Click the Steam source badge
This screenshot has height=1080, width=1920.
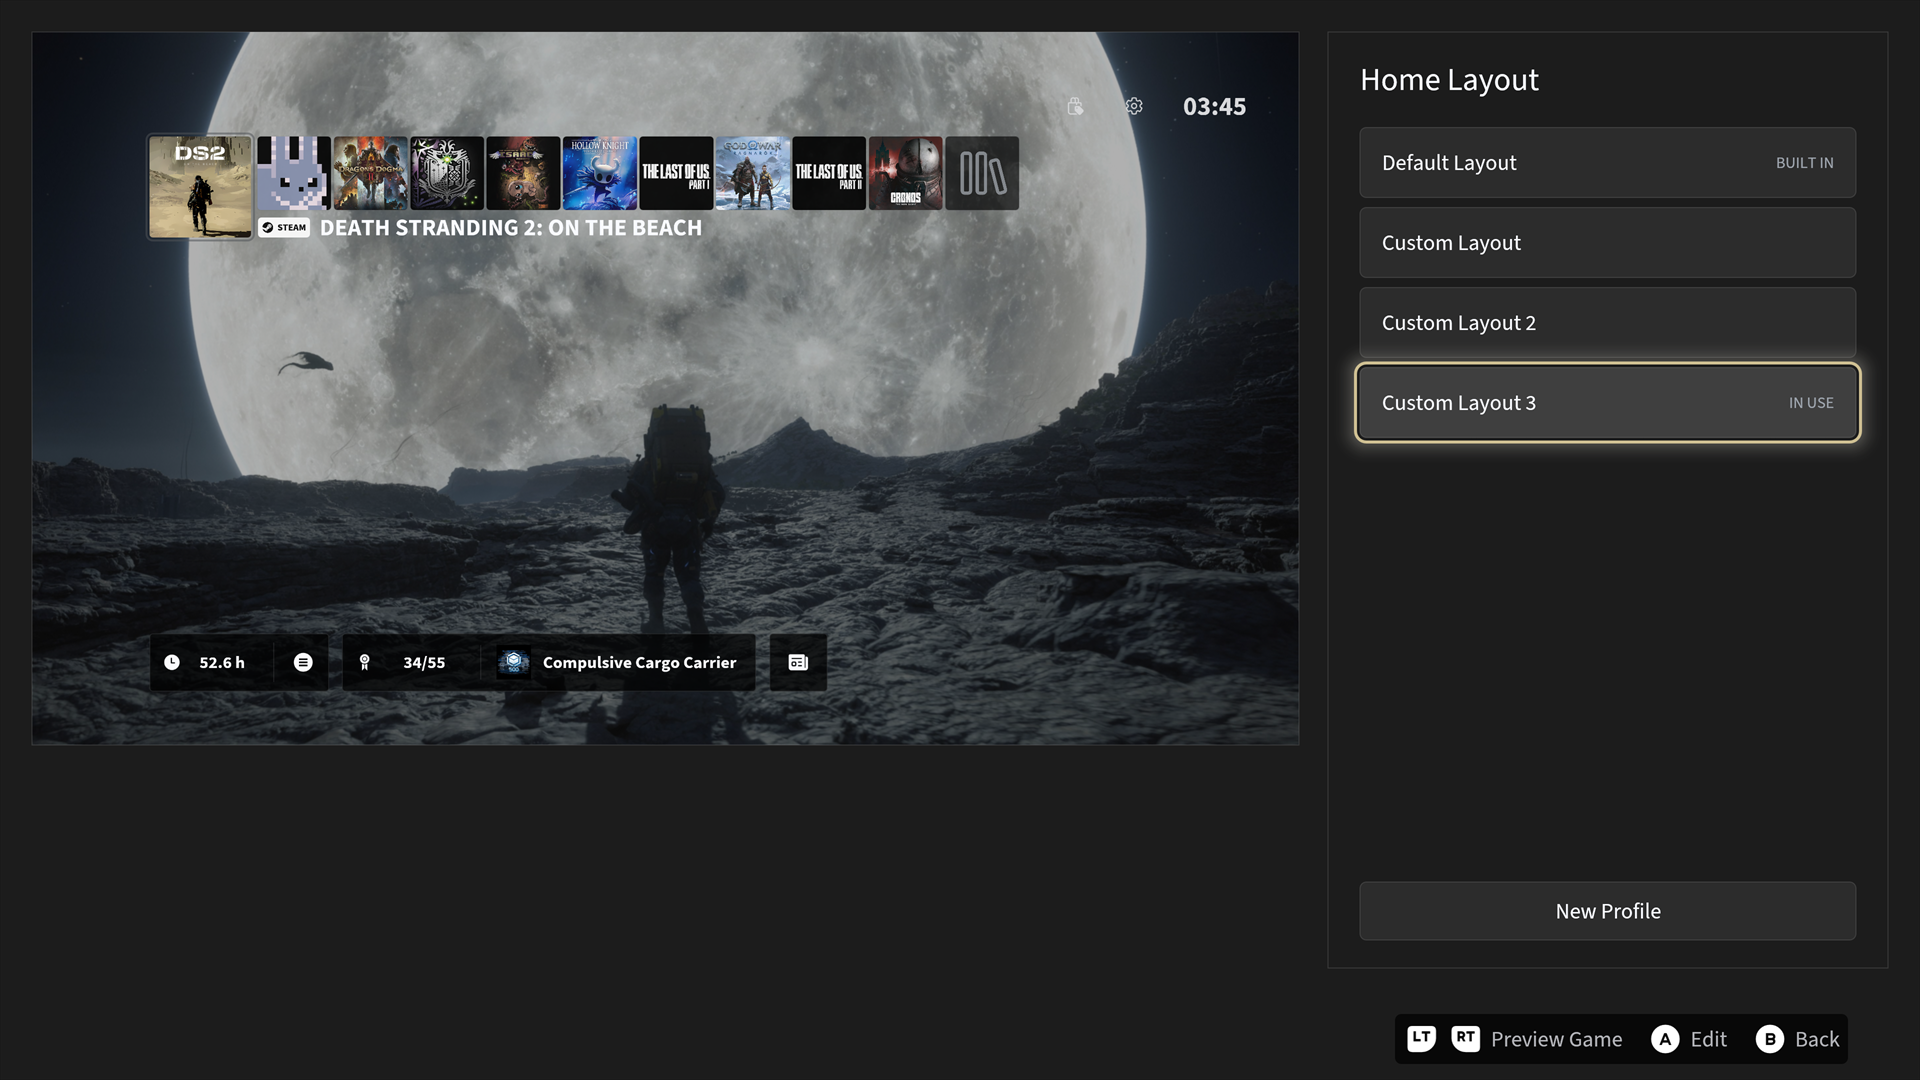pyautogui.click(x=284, y=228)
